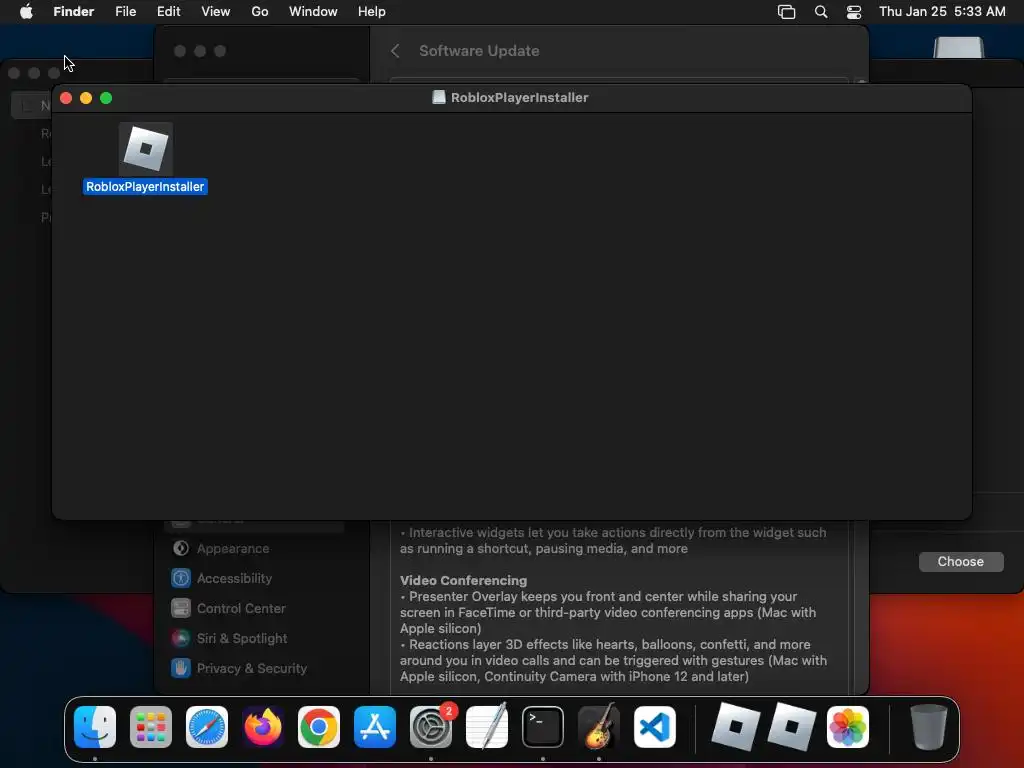This screenshot has height=768, width=1024.
Task: Open System Settings with badge in Dock
Action: (x=431, y=727)
